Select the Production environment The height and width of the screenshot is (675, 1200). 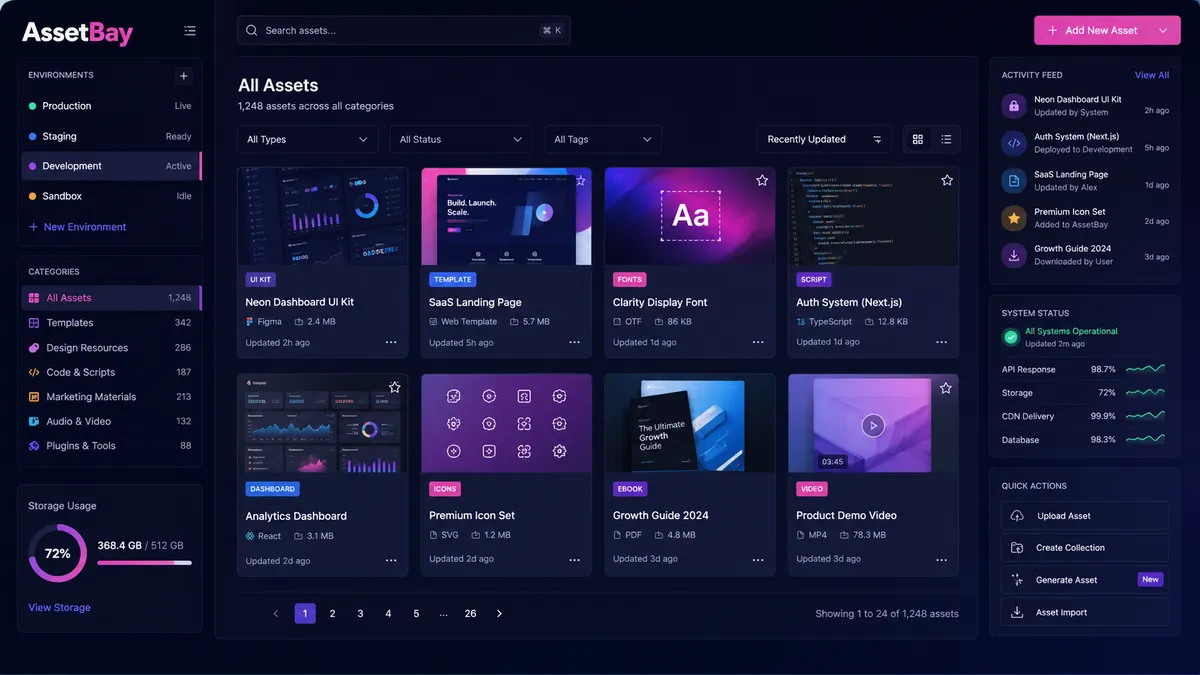(x=110, y=106)
